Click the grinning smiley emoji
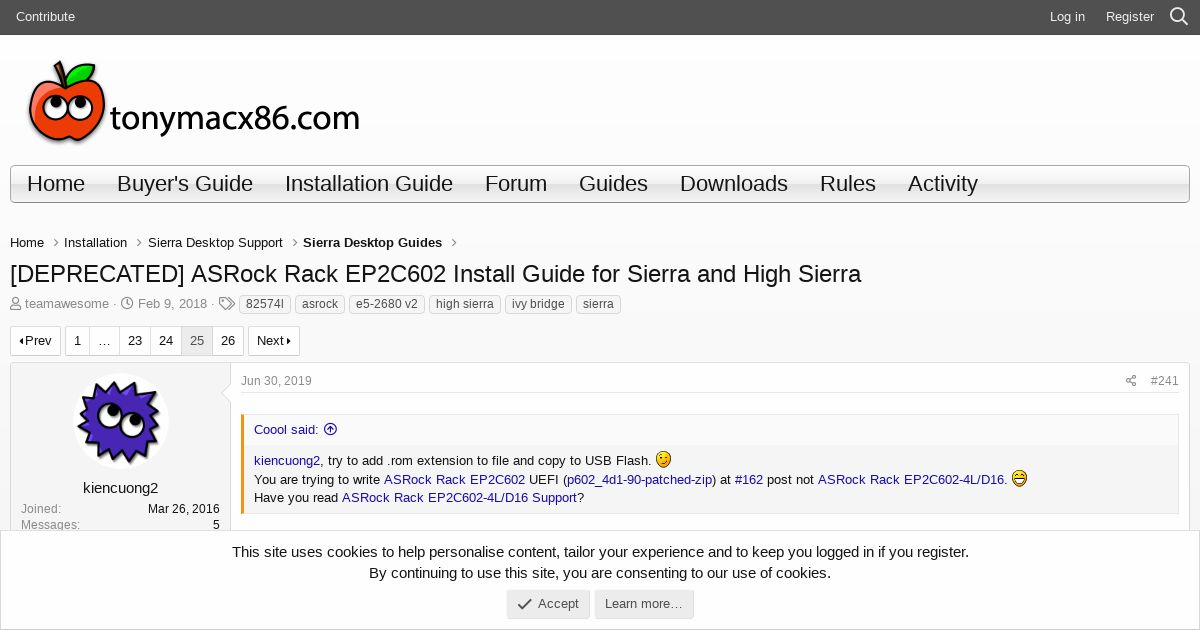The width and height of the screenshot is (1200, 630). [x=1019, y=478]
